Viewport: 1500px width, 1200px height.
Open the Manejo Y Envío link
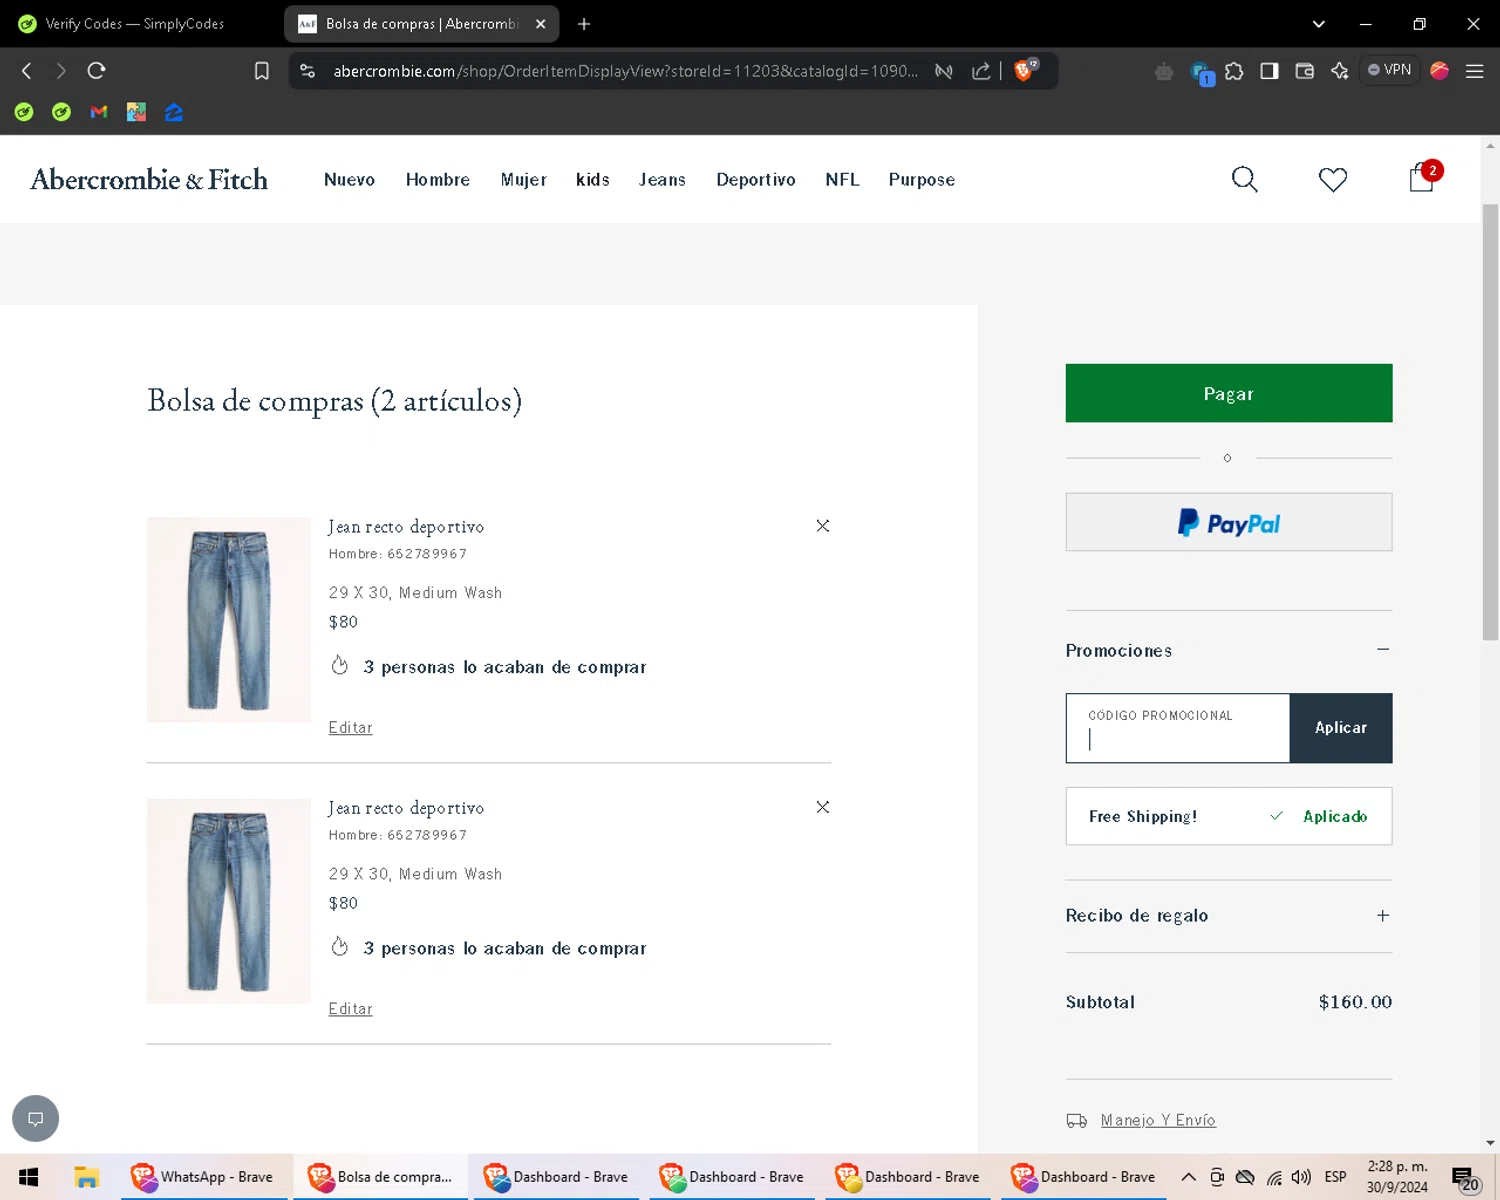1158,1120
